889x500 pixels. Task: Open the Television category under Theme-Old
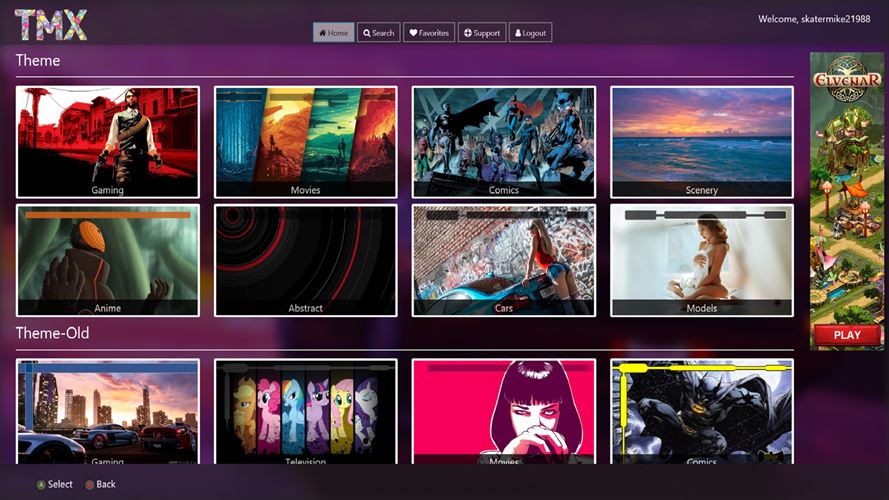click(306, 412)
